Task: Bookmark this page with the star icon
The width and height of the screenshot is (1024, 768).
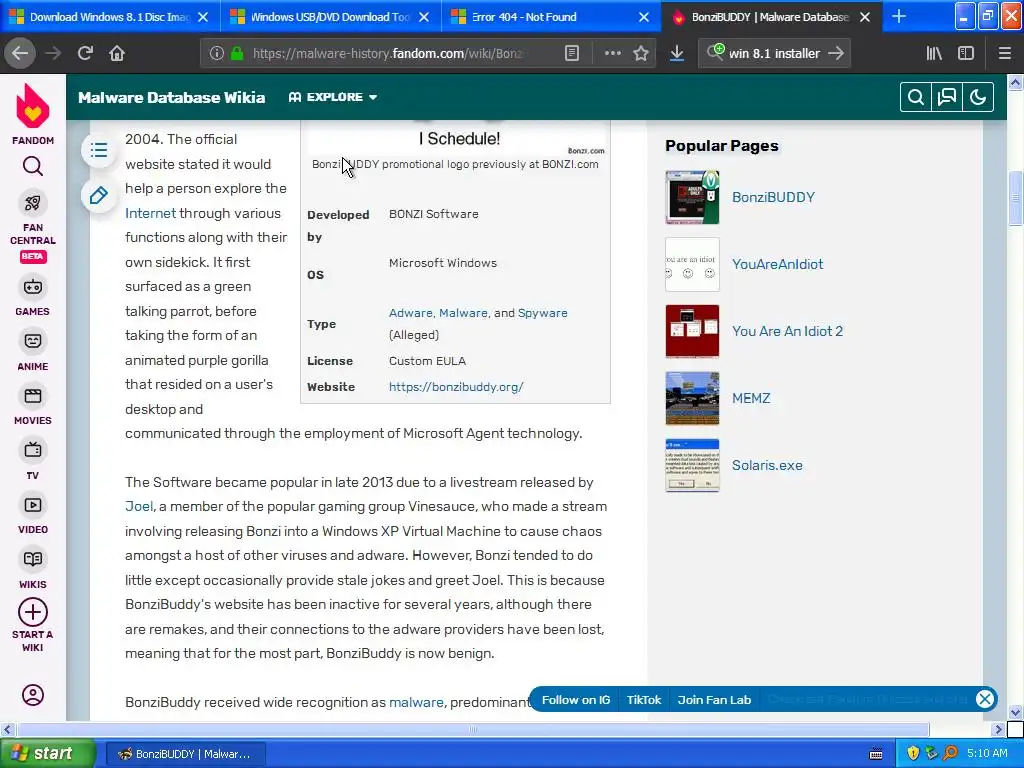Action: pos(641,54)
